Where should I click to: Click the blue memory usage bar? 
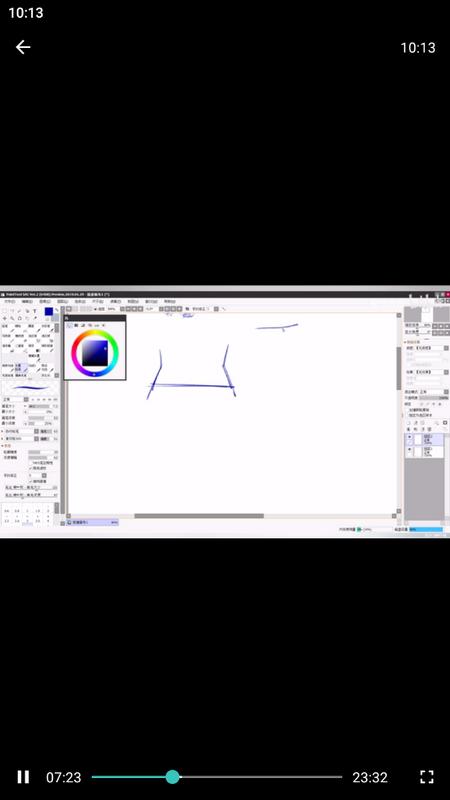coord(426,530)
